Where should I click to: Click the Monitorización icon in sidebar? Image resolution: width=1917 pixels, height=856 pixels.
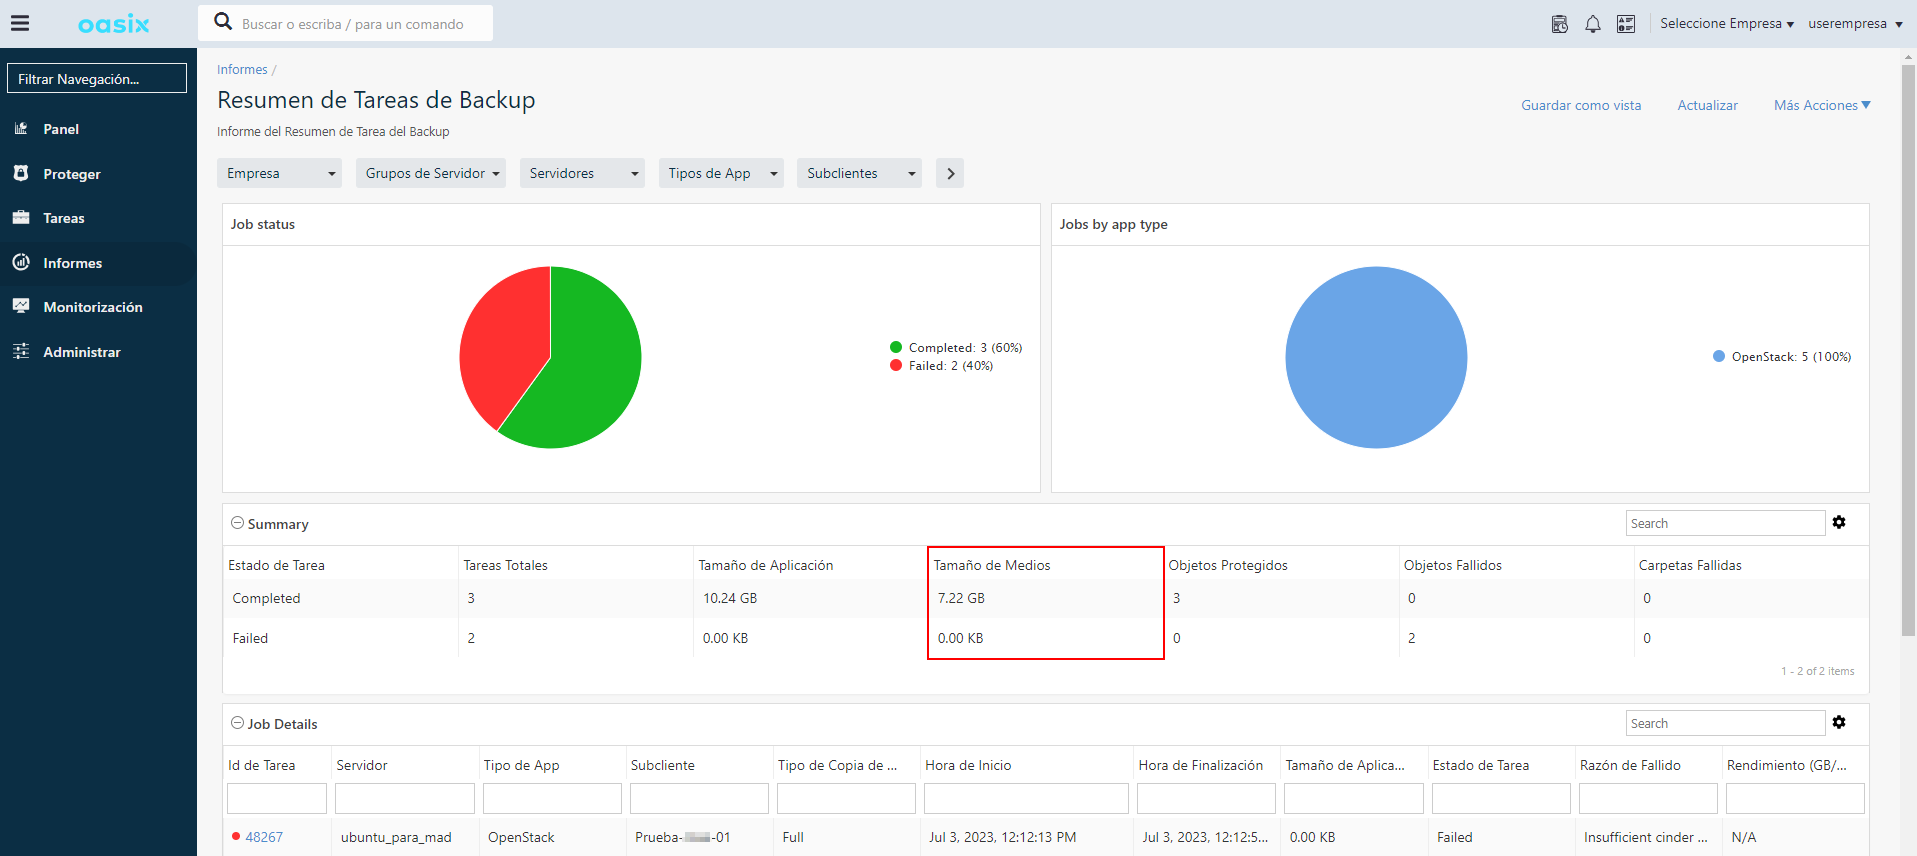(x=21, y=307)
